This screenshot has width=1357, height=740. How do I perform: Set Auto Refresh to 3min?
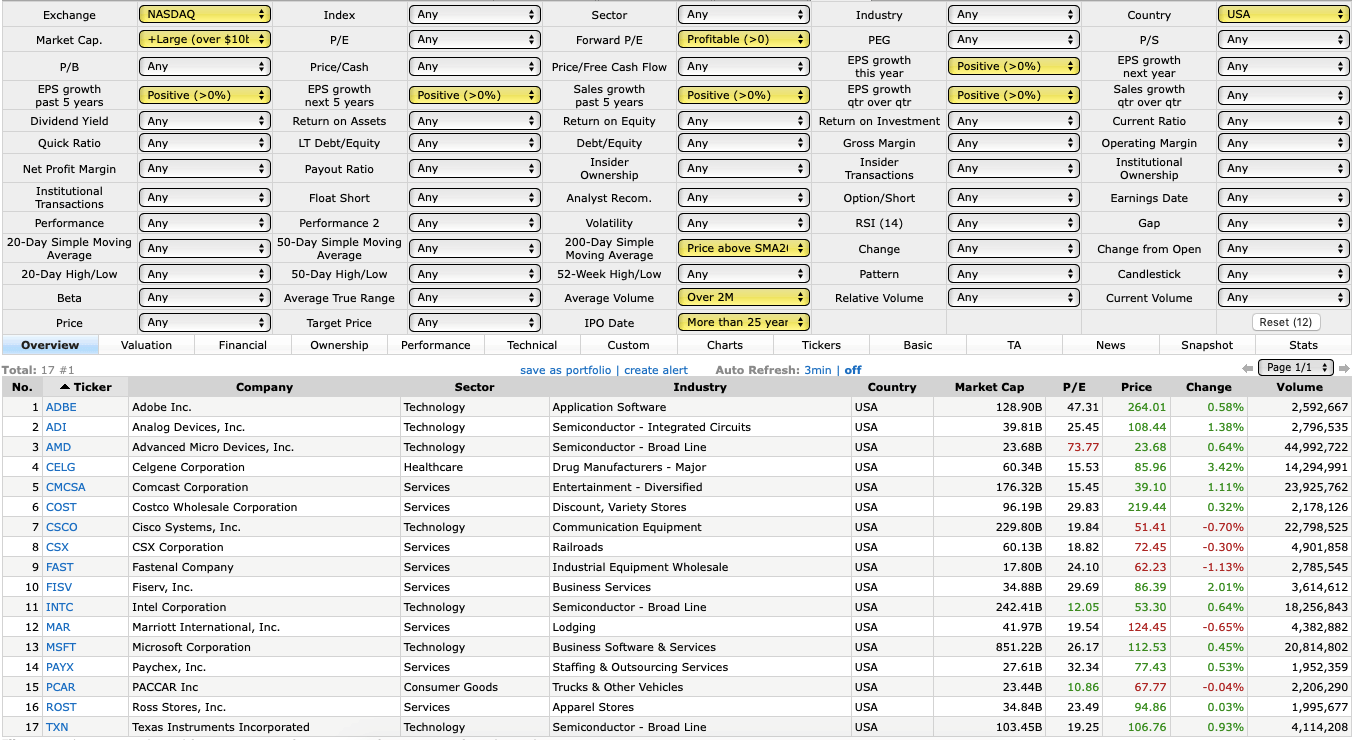pyautogui.click(x=820, y=369)
